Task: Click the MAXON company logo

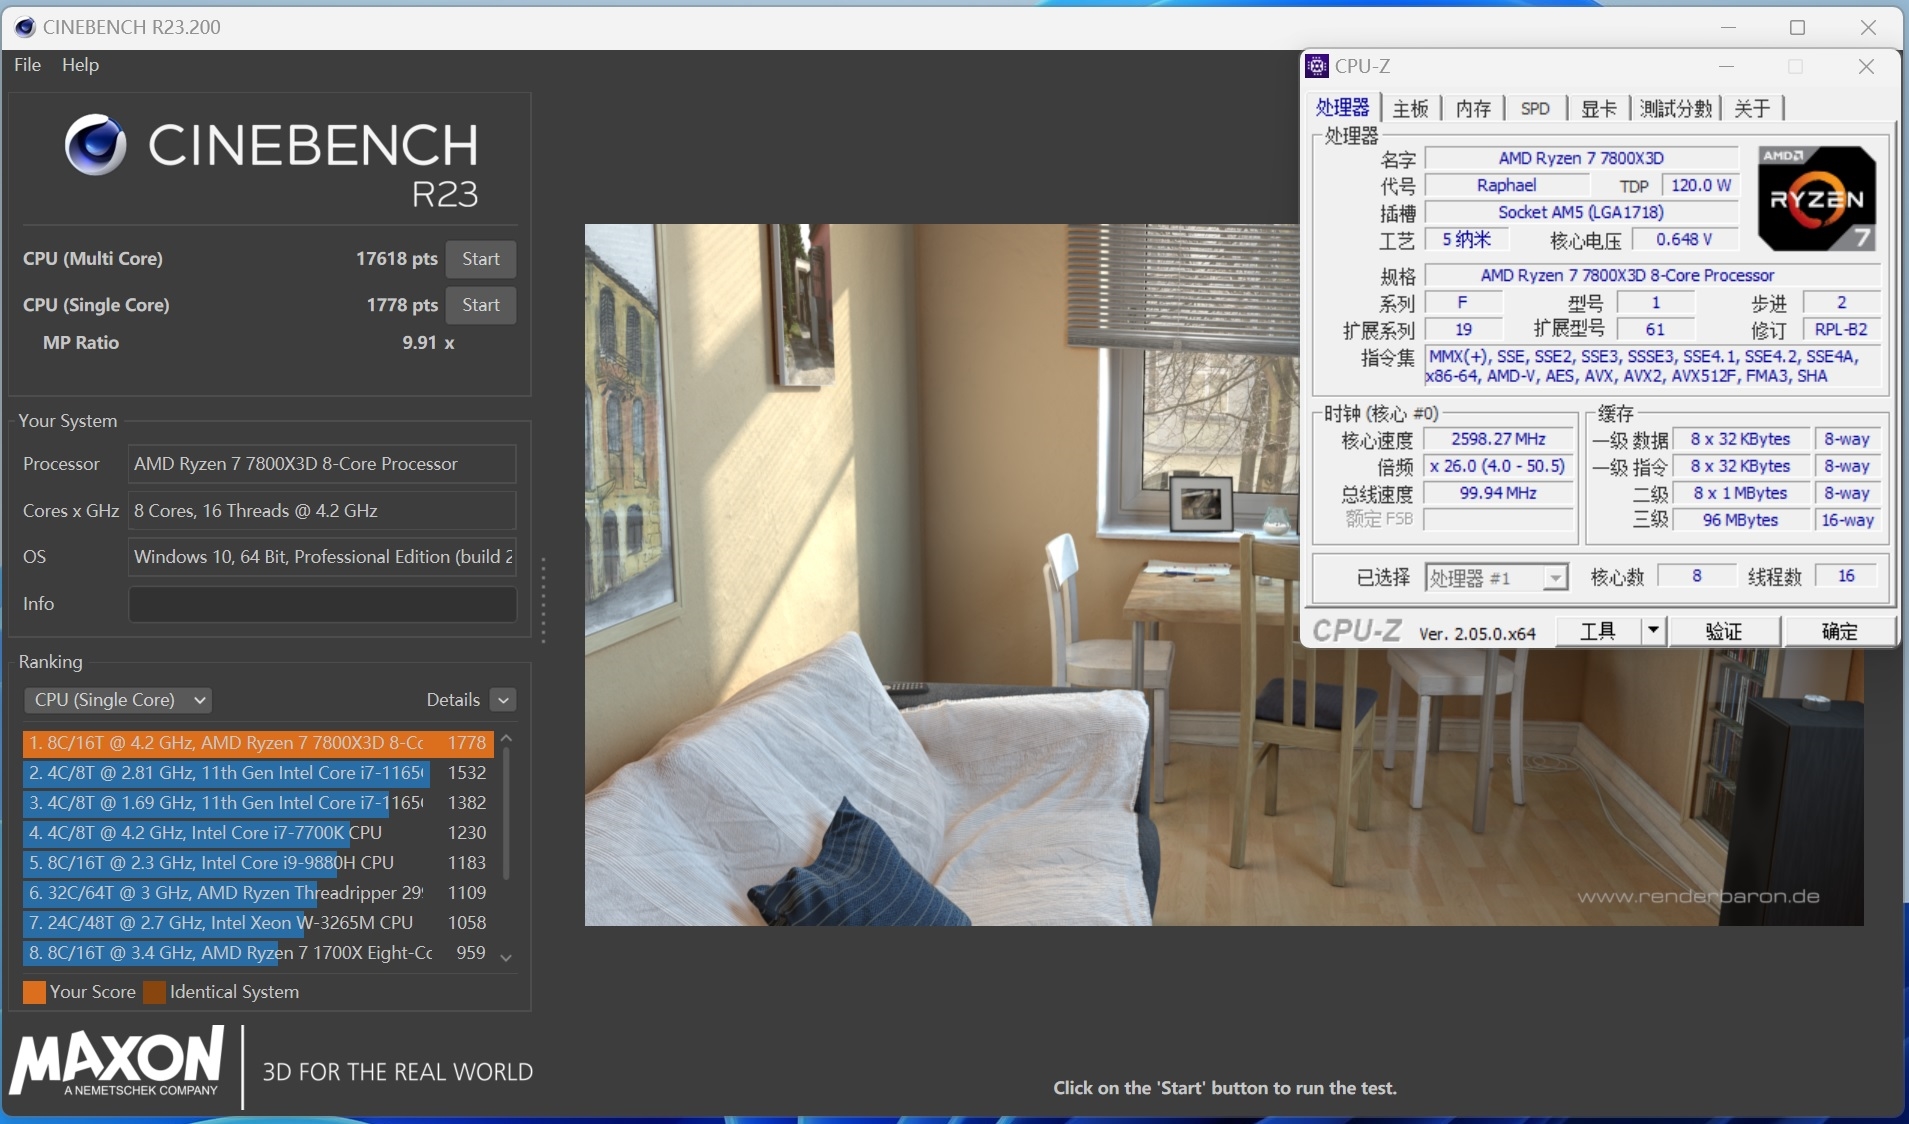Action: [x=118, y=1062]
